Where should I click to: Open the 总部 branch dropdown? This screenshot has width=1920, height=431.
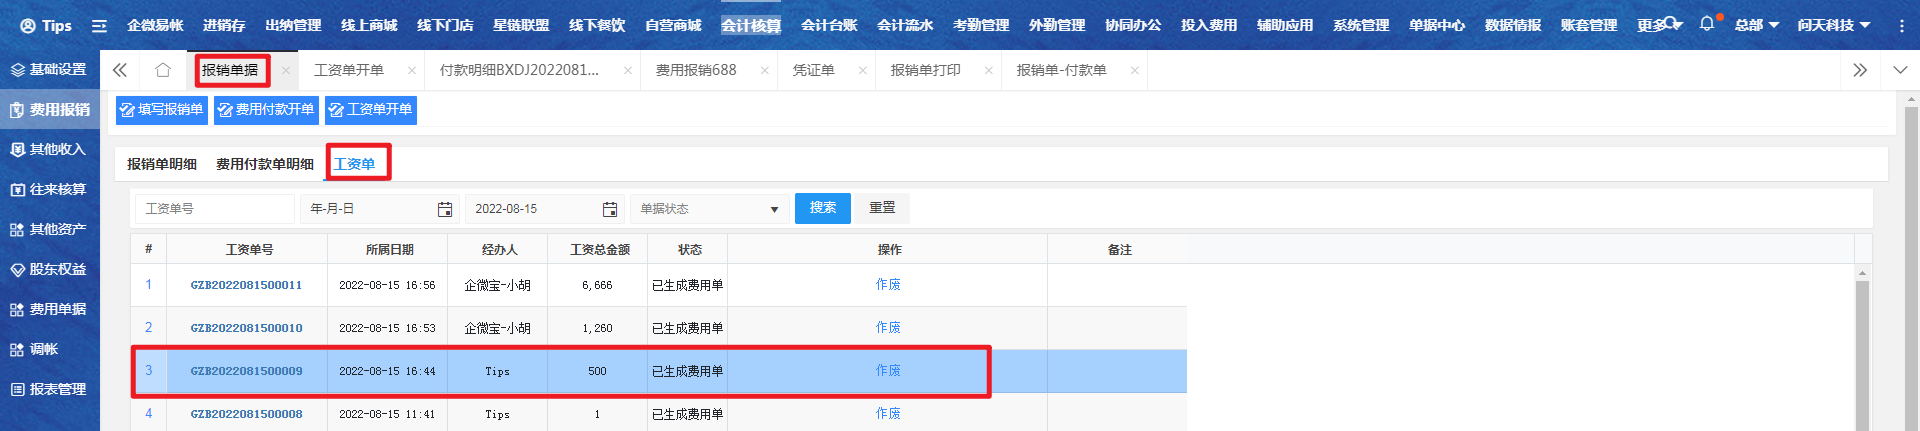pyautogui.click(x=1756, y=25)
